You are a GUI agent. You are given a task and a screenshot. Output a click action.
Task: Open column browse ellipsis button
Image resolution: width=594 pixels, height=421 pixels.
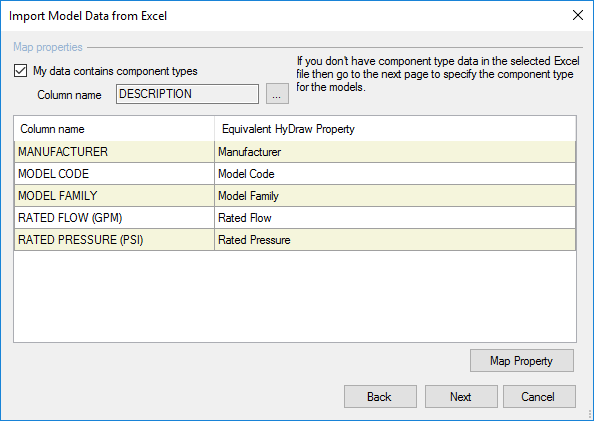(x=277, y=94)
